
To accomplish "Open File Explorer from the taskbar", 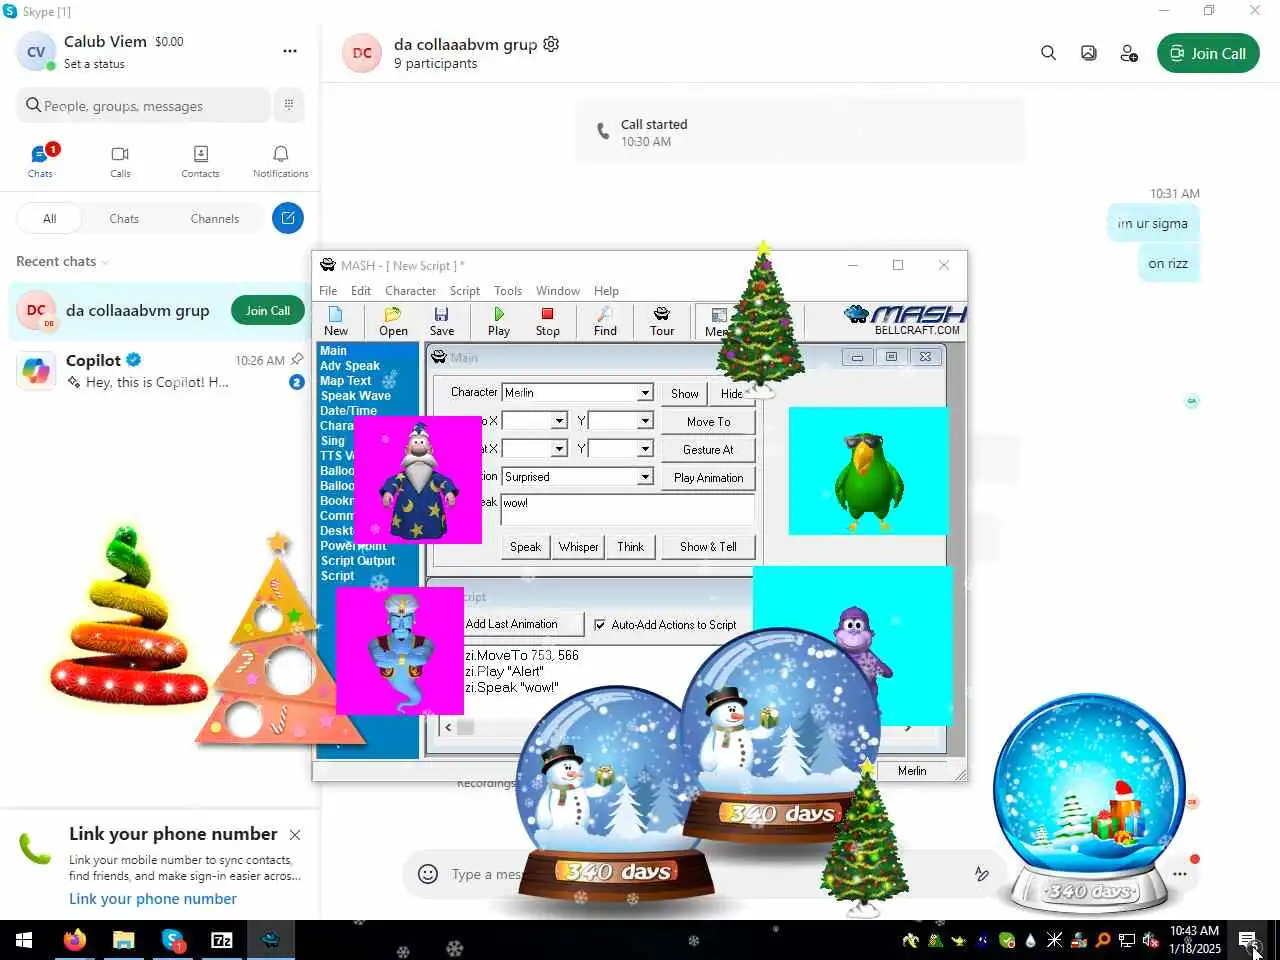I will (123, 940).
